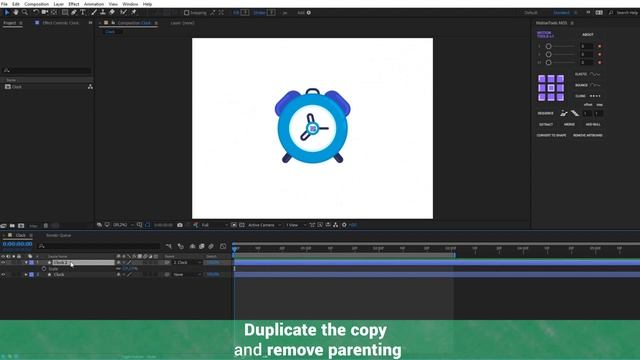Click the MotionTools sequence ascending icon
The height and width of the screenshot is (360, 640).
click(564, 113)
